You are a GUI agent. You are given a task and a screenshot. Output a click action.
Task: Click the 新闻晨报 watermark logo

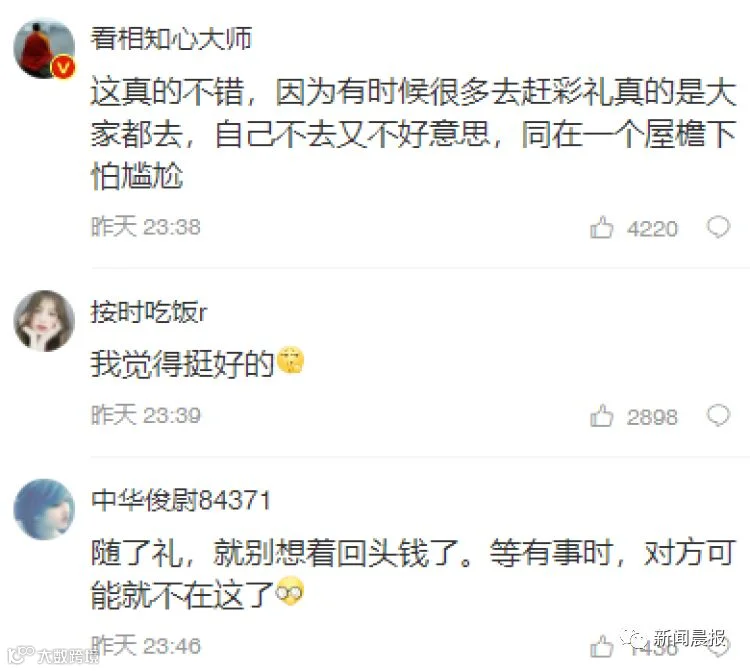pos(673,638)
